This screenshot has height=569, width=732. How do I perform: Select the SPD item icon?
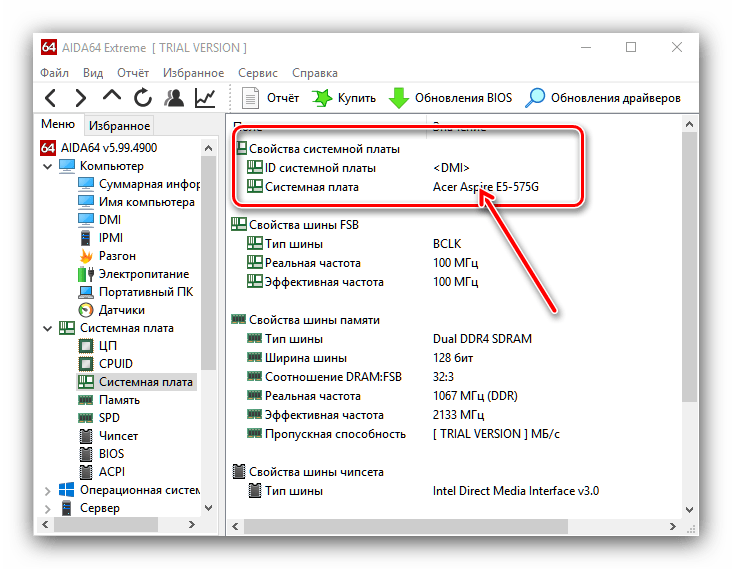pos(85,418)
